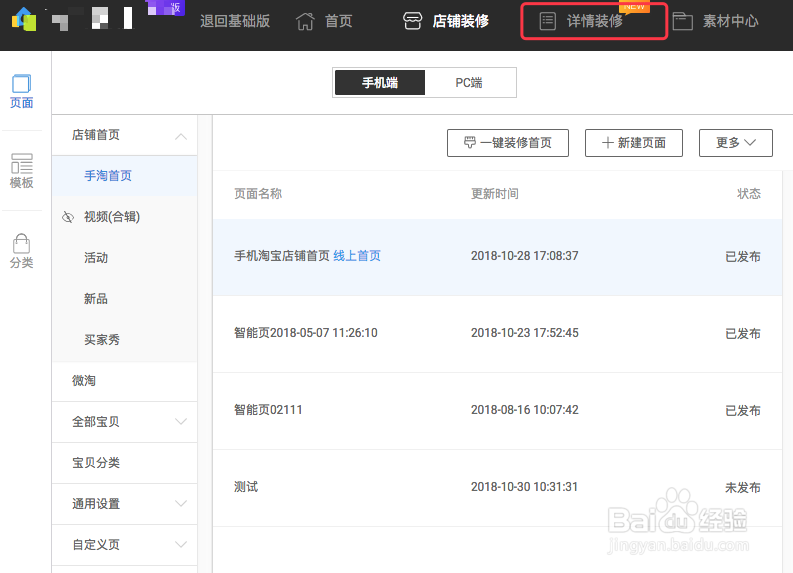Click the 页面名称 column header
The width and height of the screenshot is (793, 573).
[x=258, y=194]
